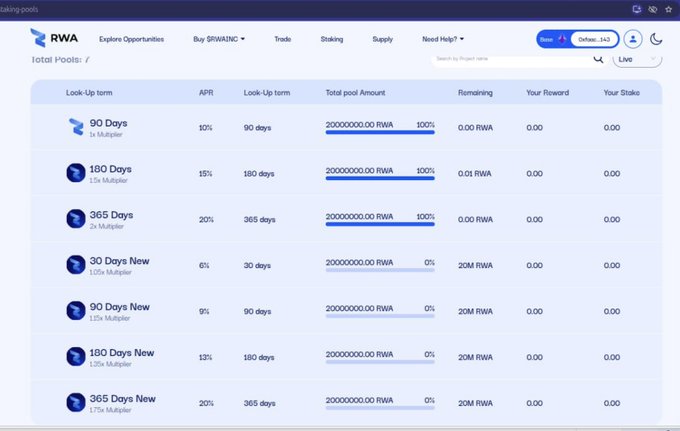Viewport: 680px width, 431px height.
Task: Bookmark the page with the star icon
Action: pyautogui.click(x=668, y=9)
